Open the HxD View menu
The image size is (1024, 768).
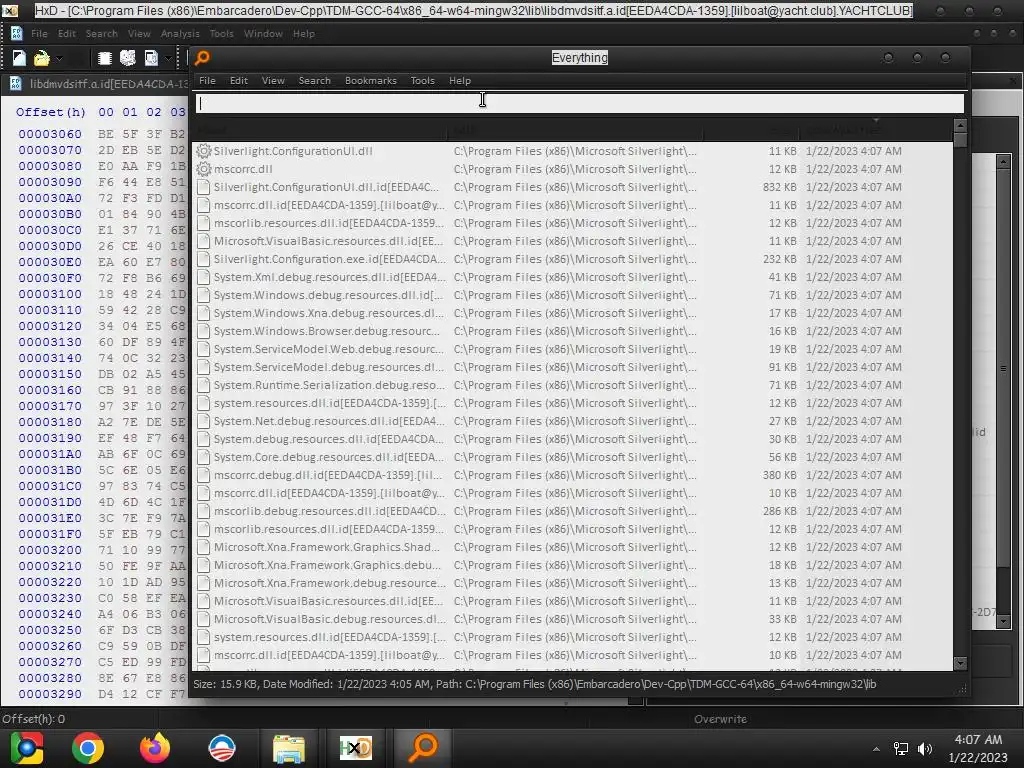coord(139,33)
